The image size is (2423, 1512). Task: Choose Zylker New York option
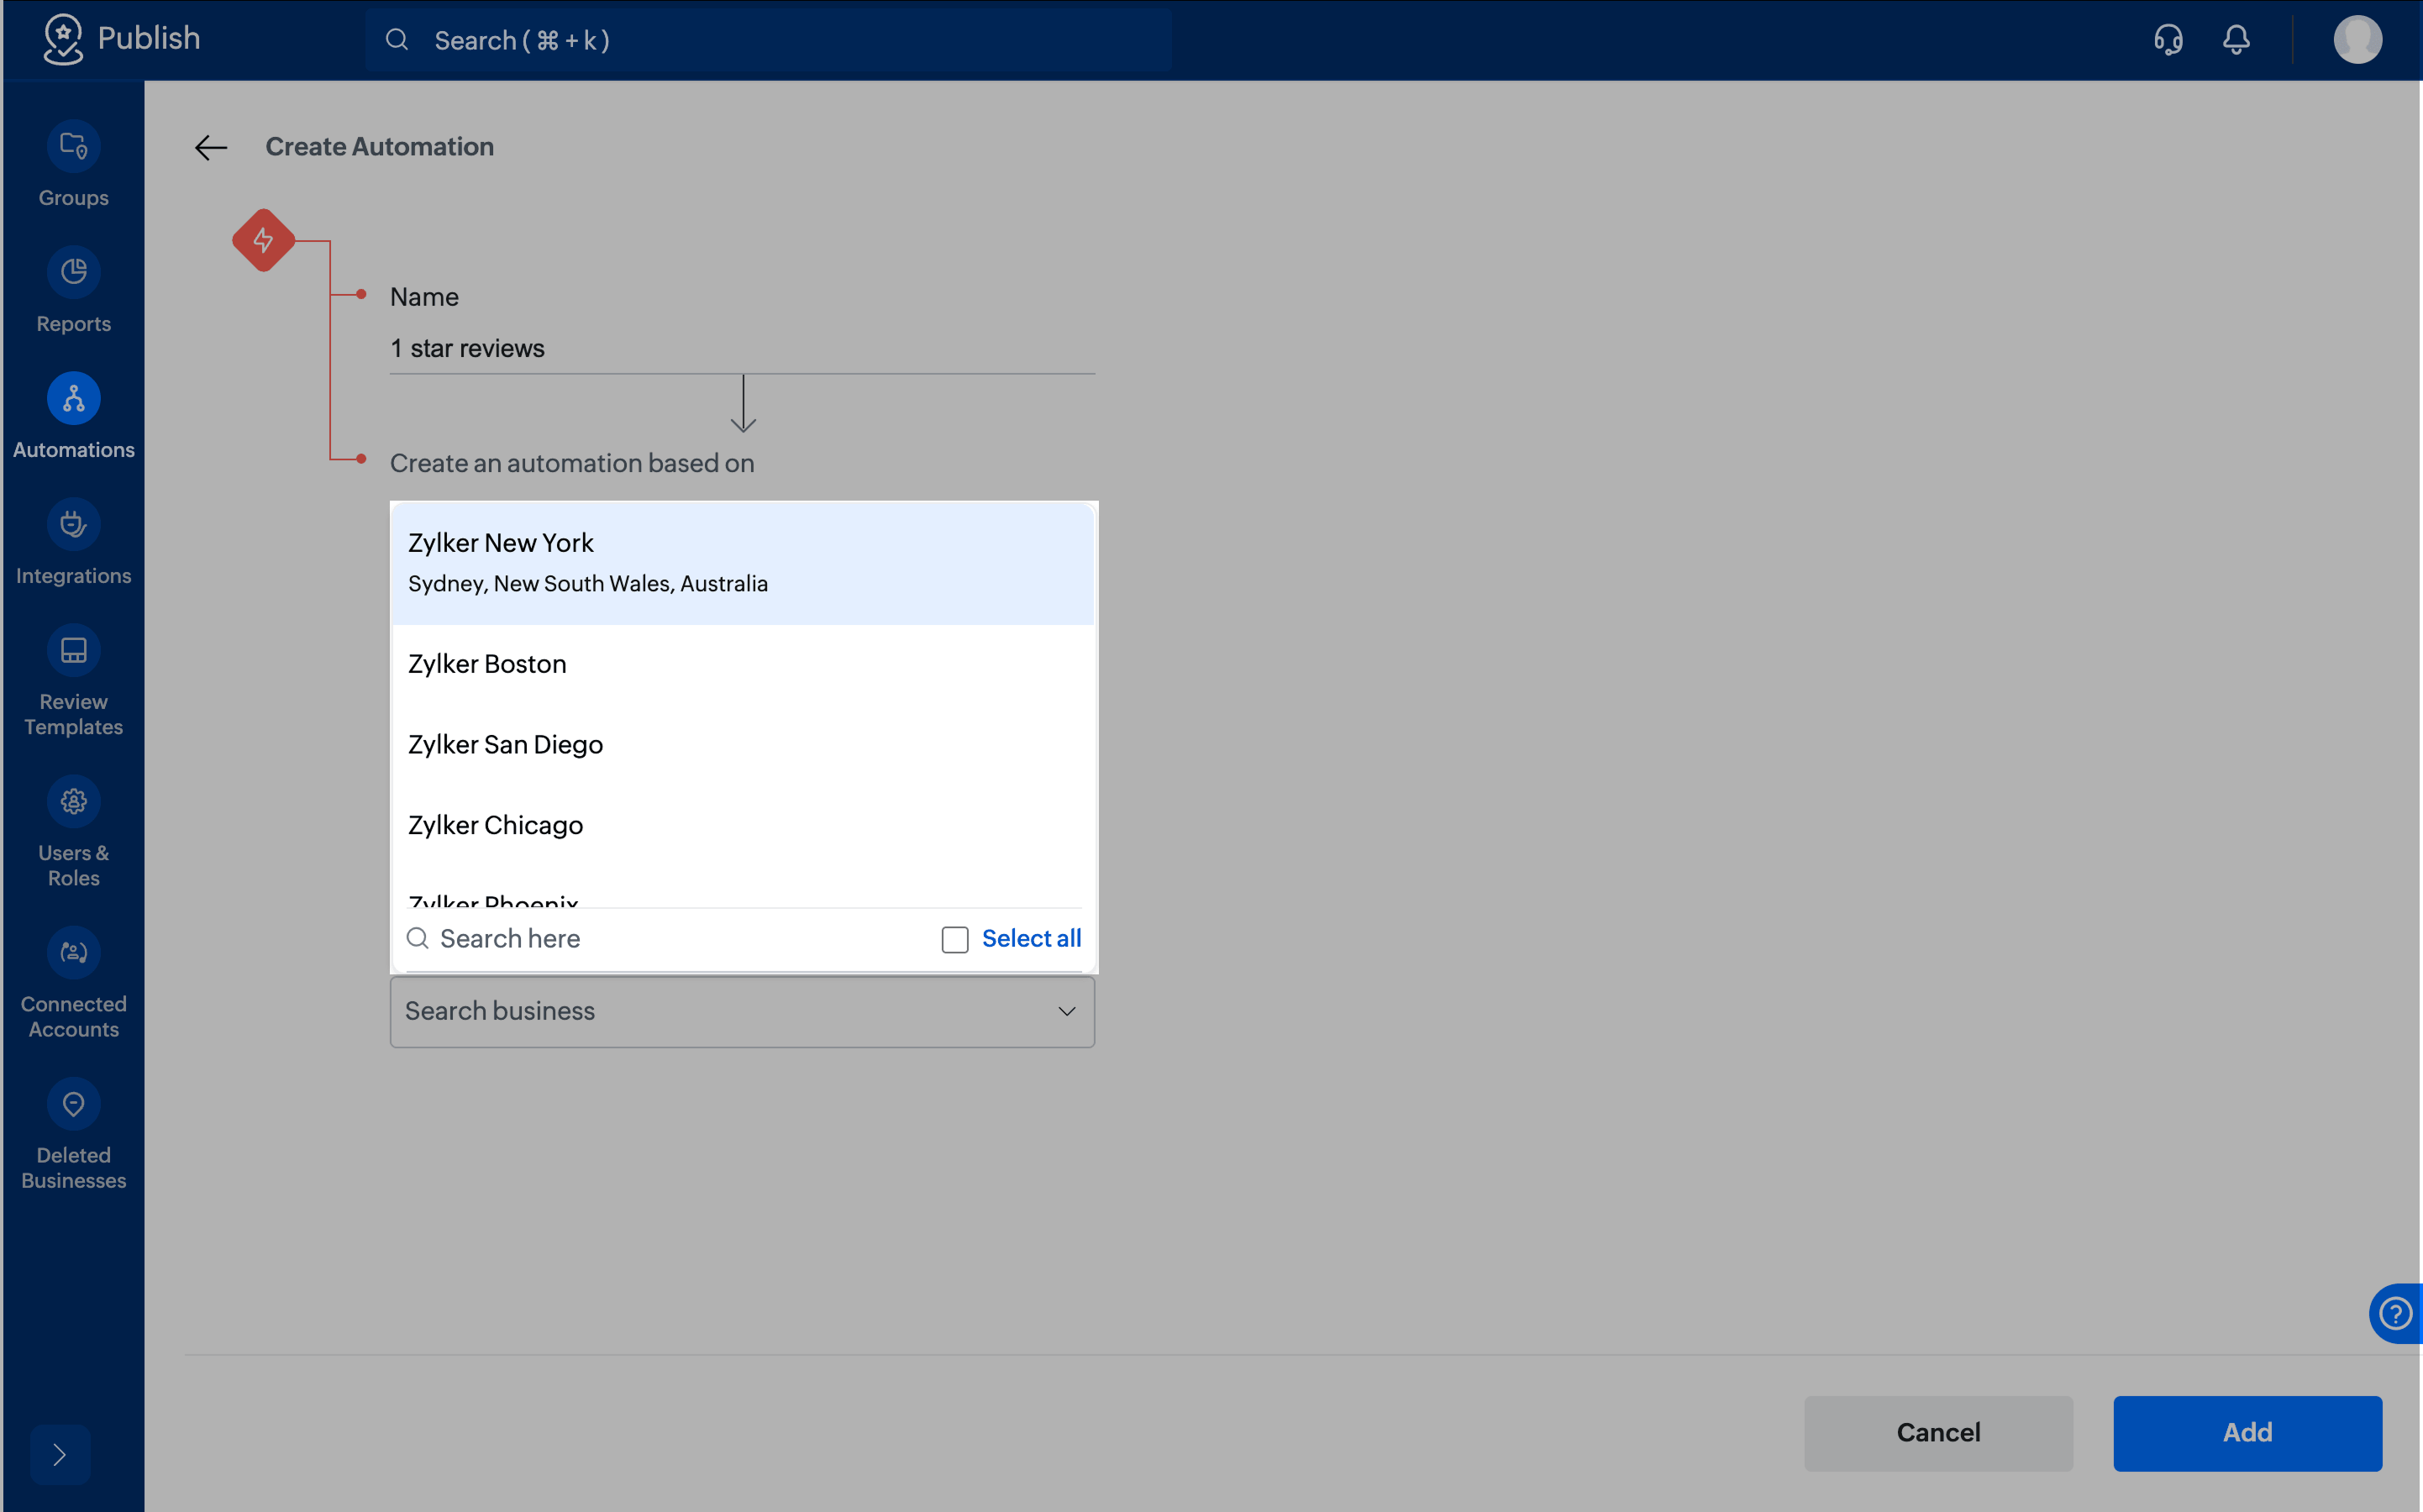(743, 563)
